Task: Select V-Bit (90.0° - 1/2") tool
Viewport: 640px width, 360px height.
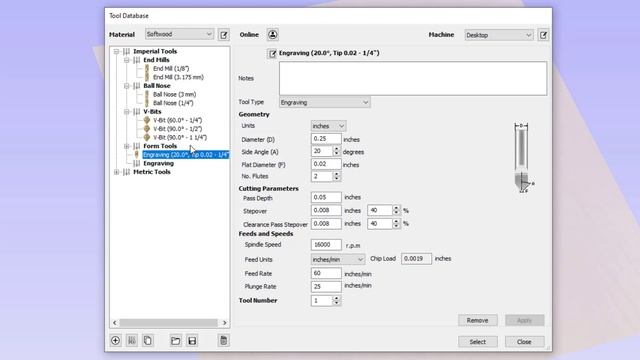Action: click(178, 129)
